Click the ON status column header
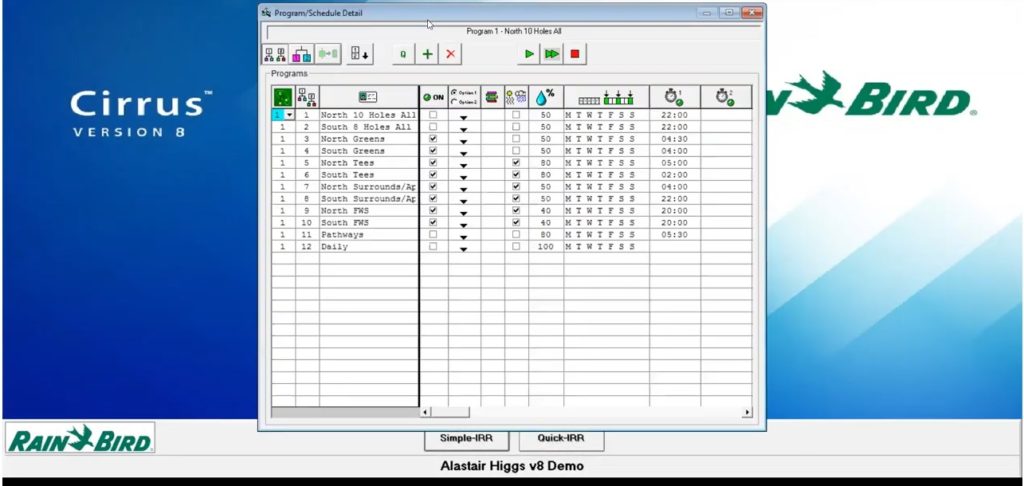Screen dimensions: 1024x486 point(433,97)
